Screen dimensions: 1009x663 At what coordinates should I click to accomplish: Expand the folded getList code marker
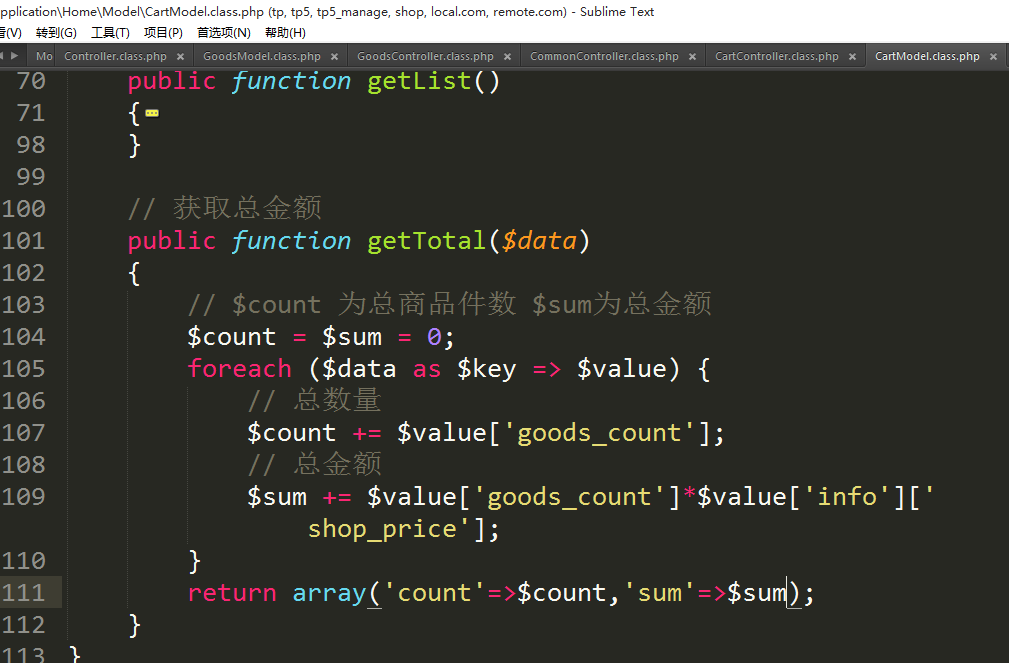pos(152,114)
